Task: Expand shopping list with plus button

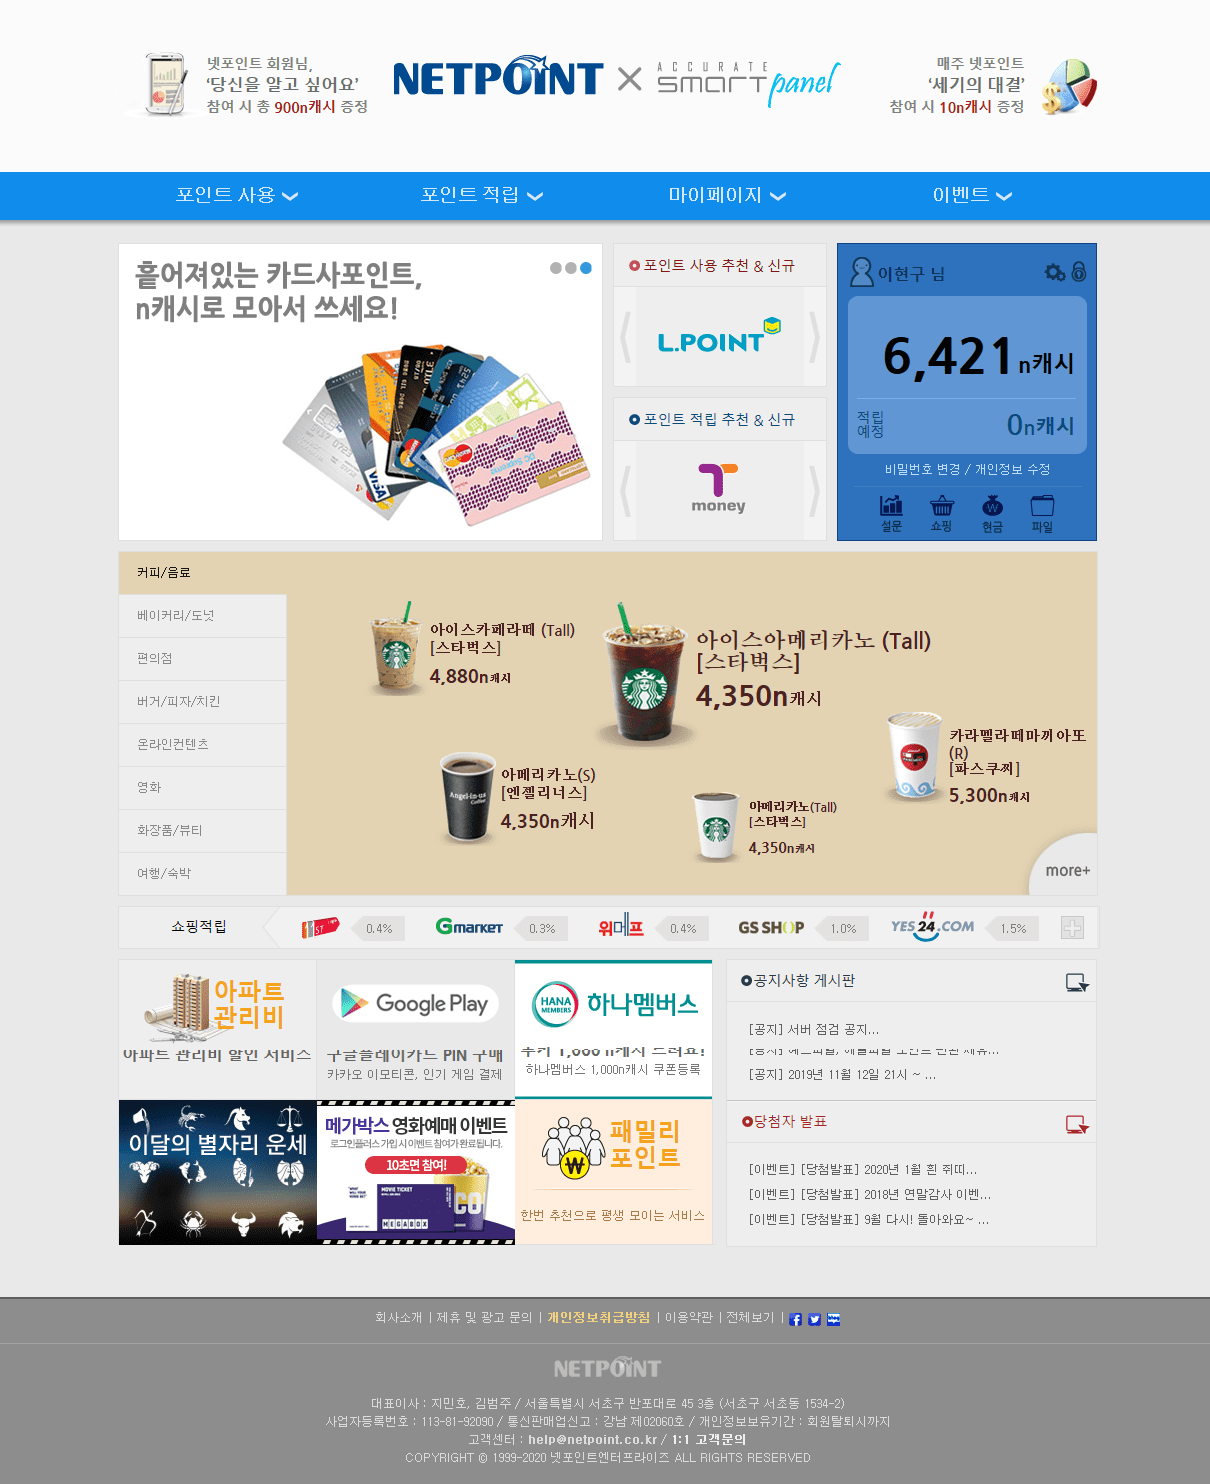Action: pyautogui.click(x=1072, y=928)
